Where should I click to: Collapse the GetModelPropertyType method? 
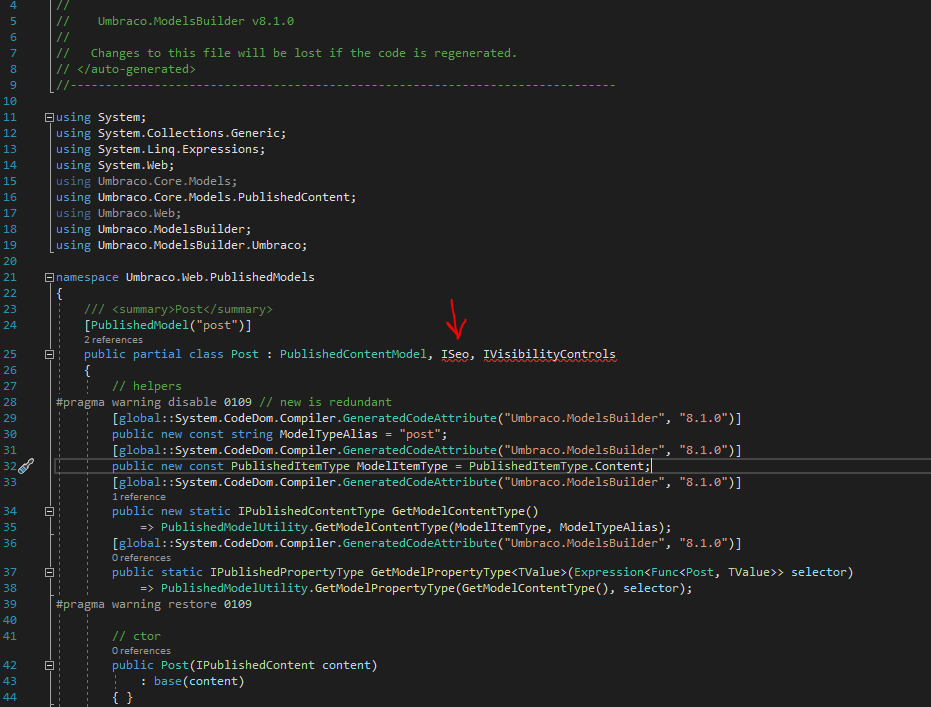[x=49, y=572]
